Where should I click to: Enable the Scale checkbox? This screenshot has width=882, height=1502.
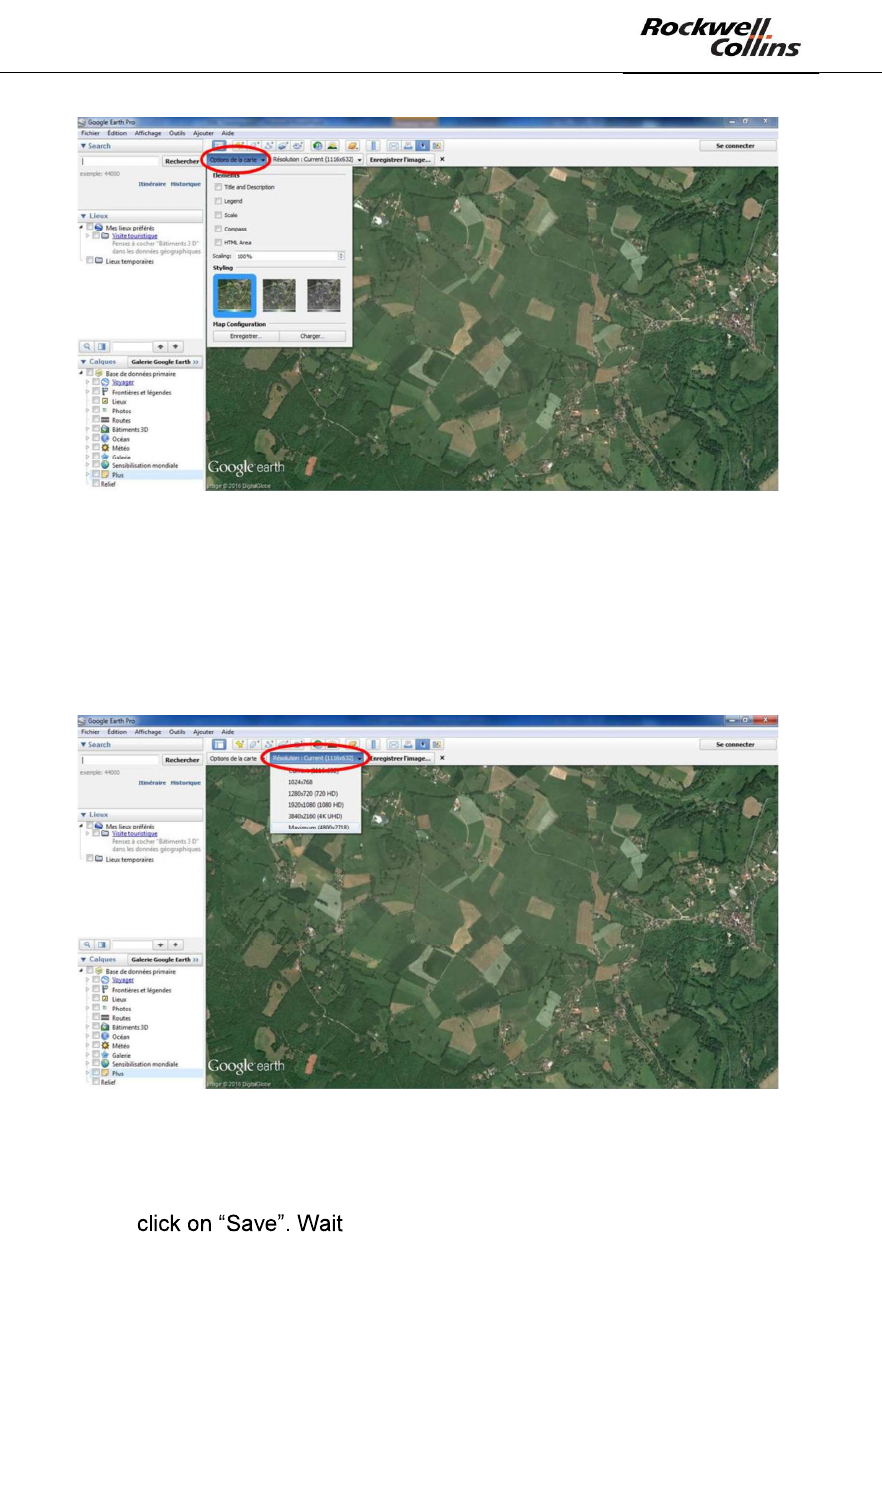(x=218, y=215)
